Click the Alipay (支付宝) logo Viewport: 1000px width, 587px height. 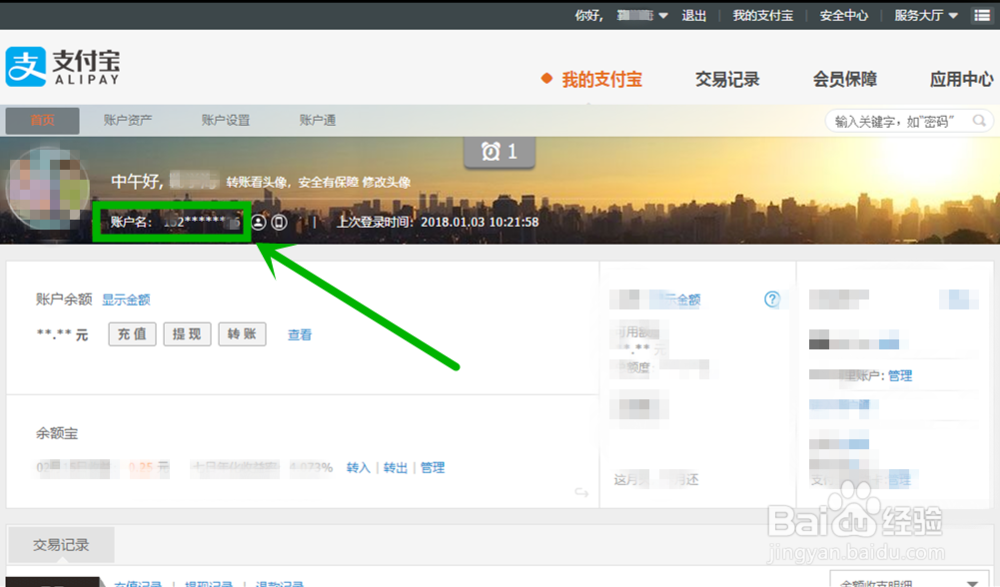coord(60,66)
